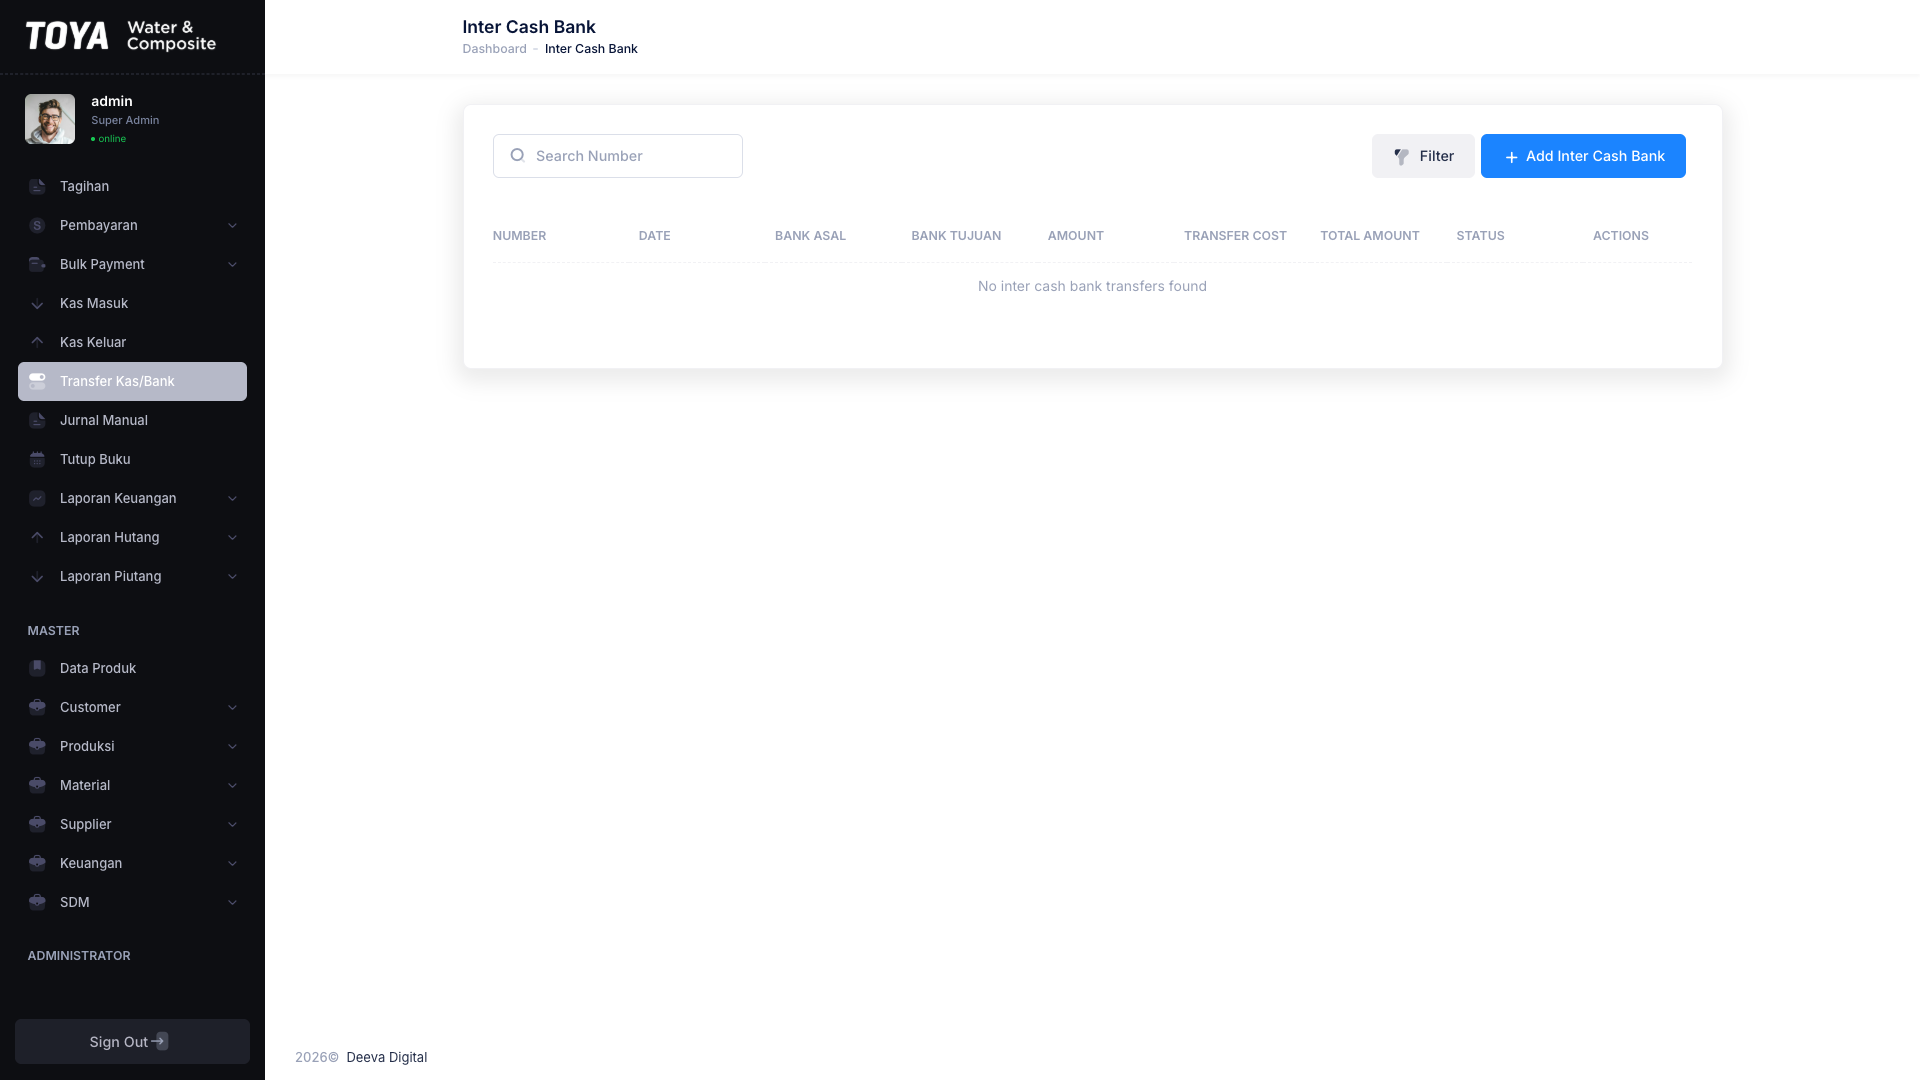Click the ACTIONS column header
This screenshot has width=1920, height=1080.
coord(1621,236)
